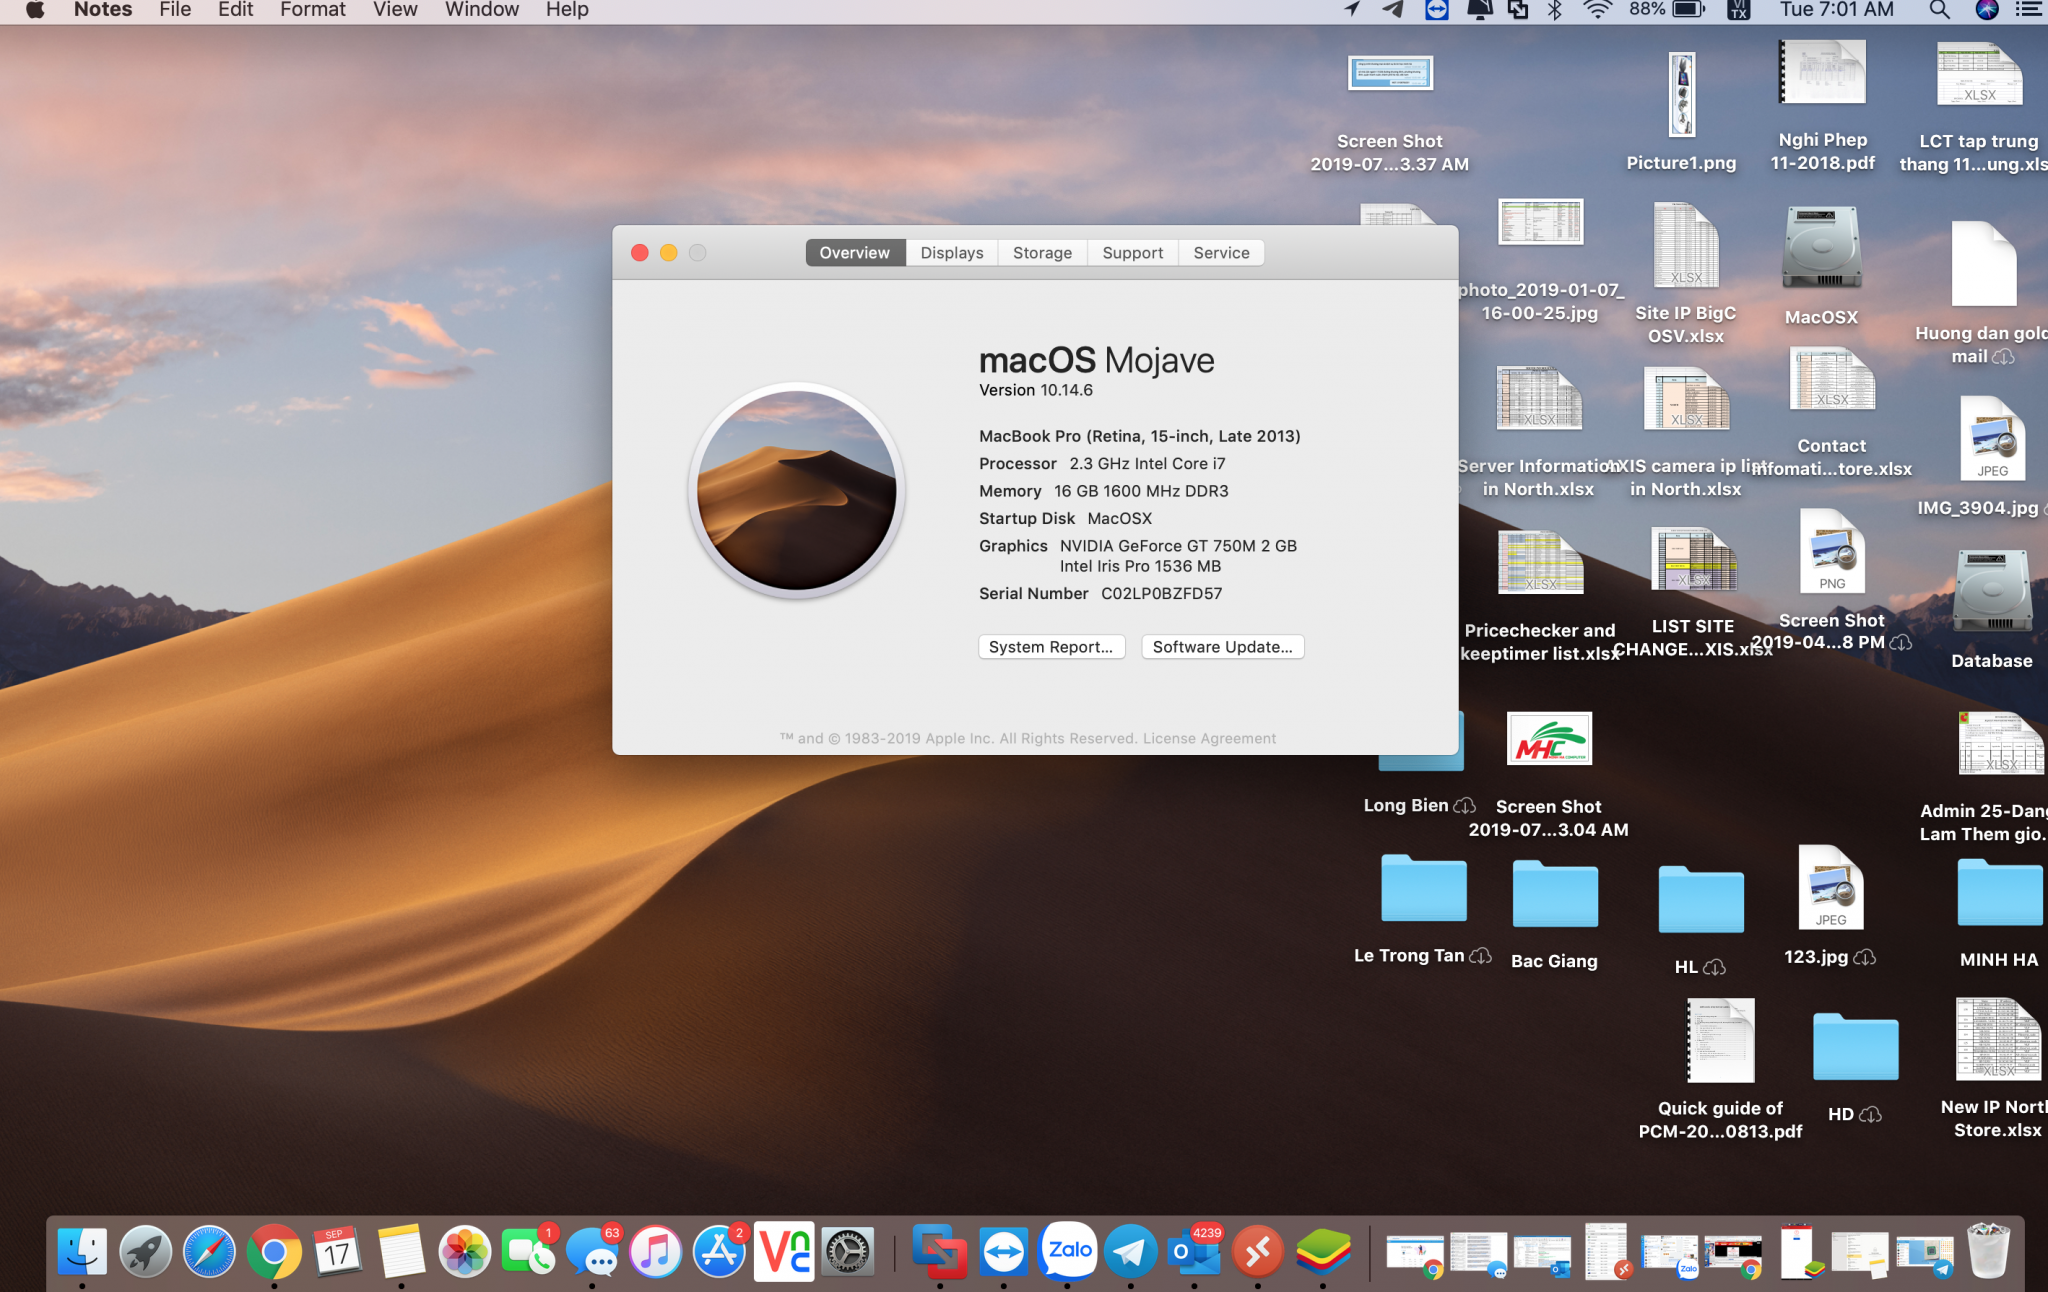The height and width of the screenshot is (1292, 2048).
Task: Open TeamViewer from the Dock
Action: [1003, 1252]
